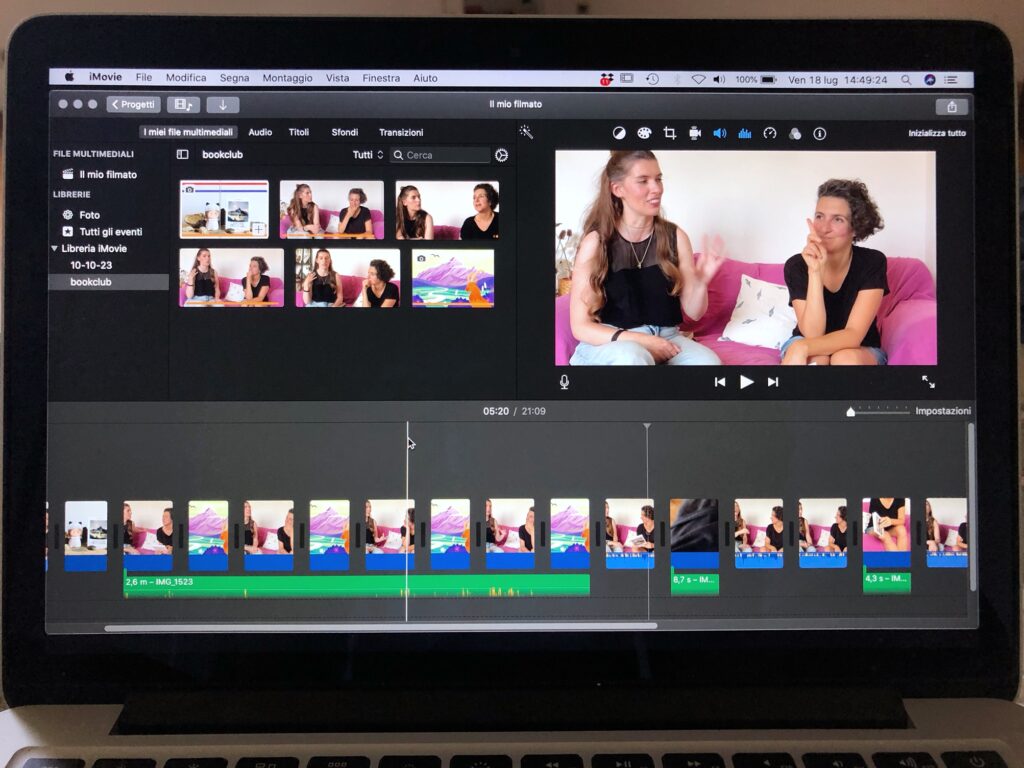Open the Vista menu
The width and height of the screenshot is (1024, 768).
pos(337,78)
